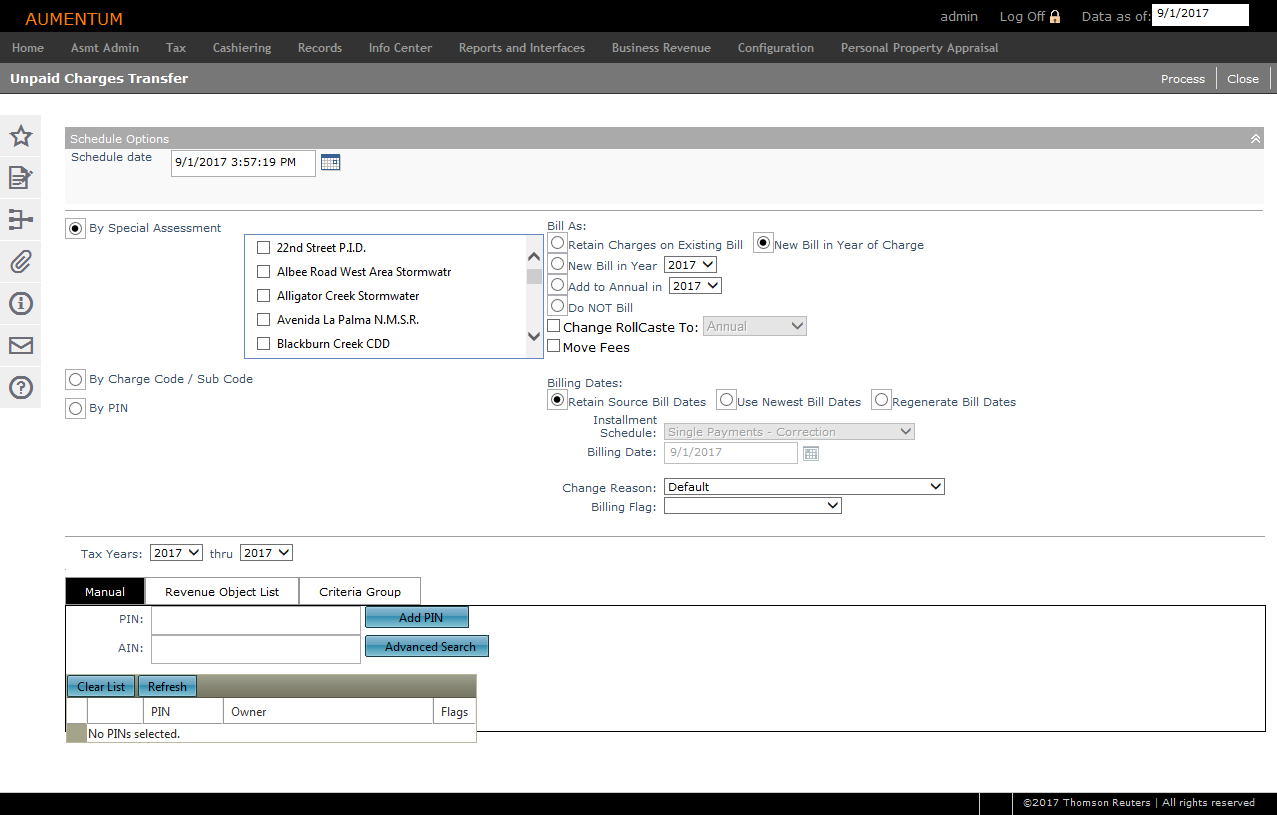The image size is (1277, 815).
Task: Collapse the Schedule Options panel
Action: pos(1256,139)
